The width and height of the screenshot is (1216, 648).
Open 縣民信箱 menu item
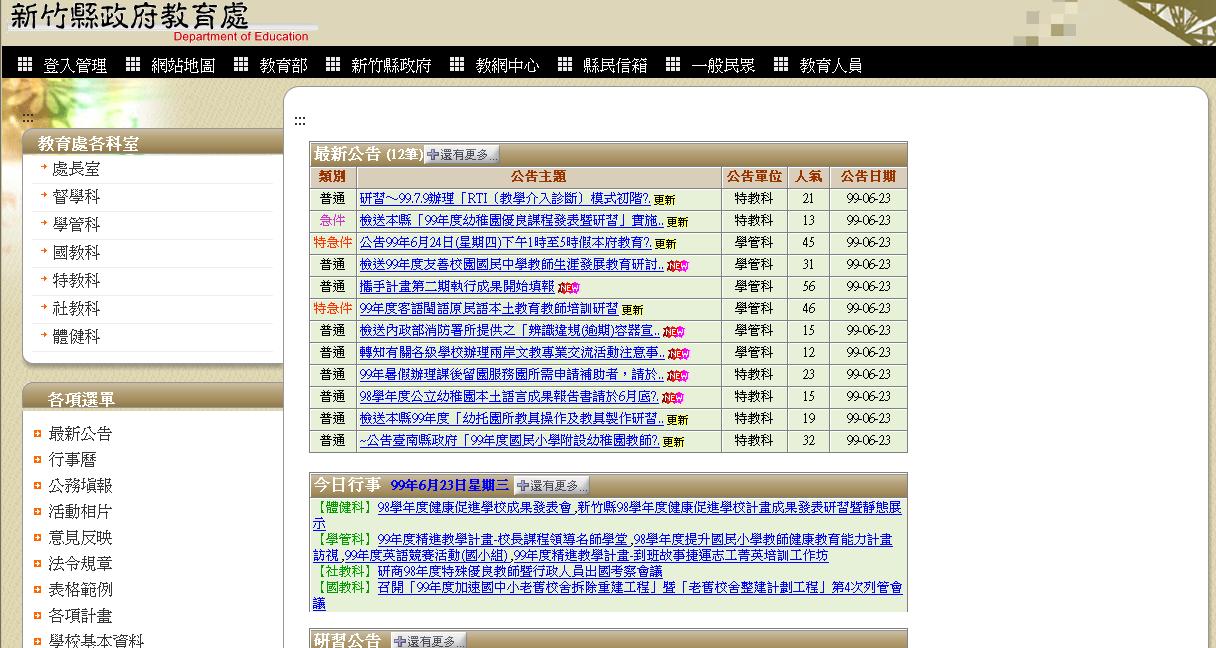pos(615,65)
